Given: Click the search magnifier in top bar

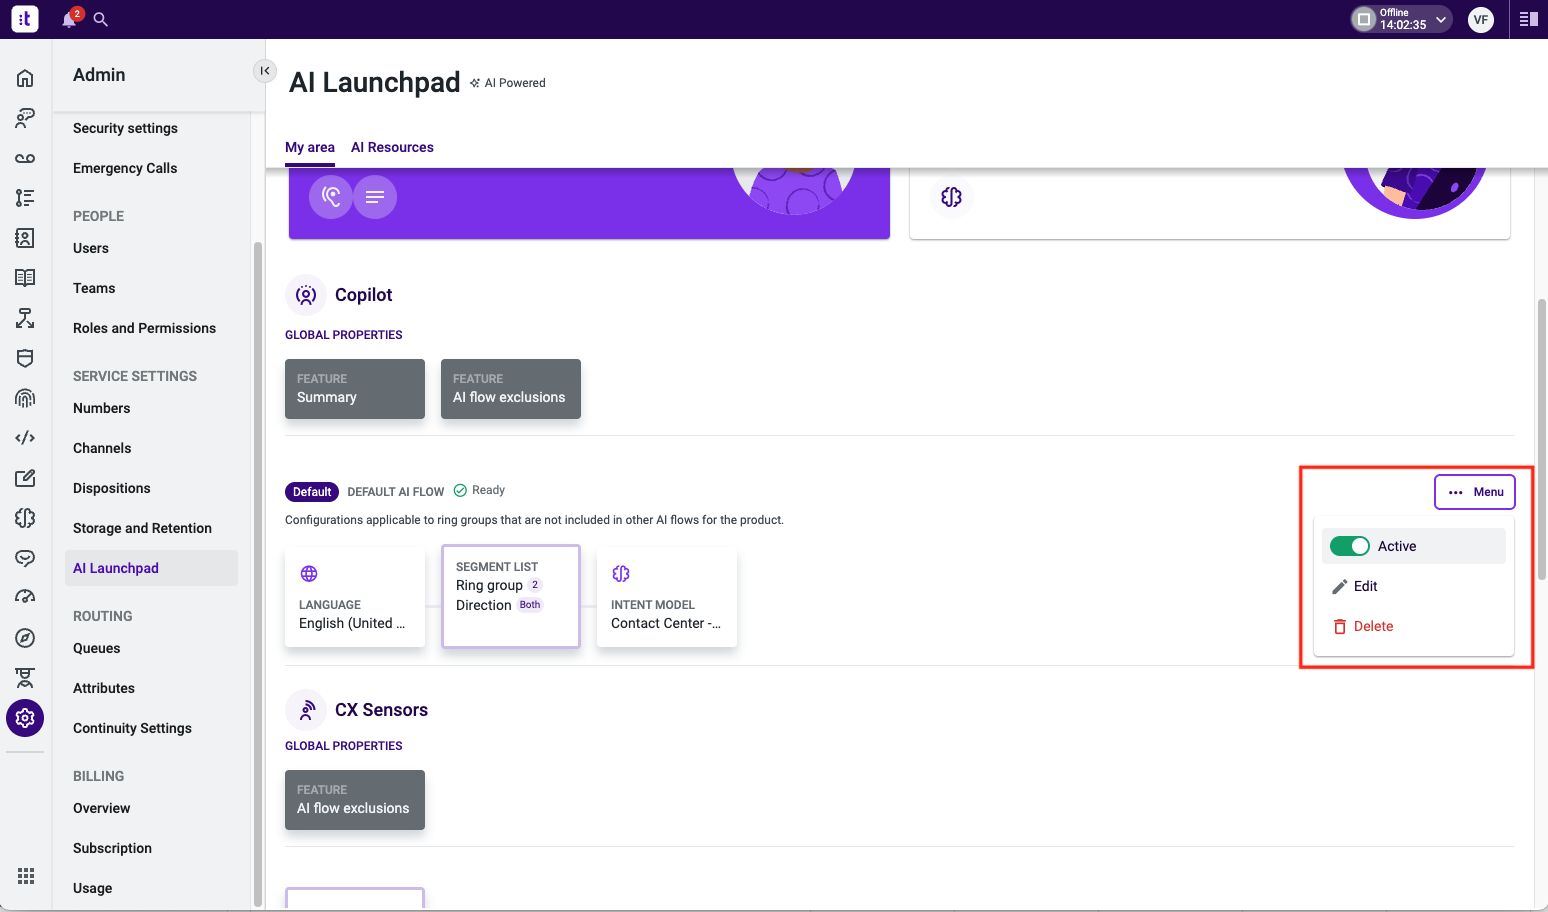Looking at the screenshot, I should (x=101, y=19).
